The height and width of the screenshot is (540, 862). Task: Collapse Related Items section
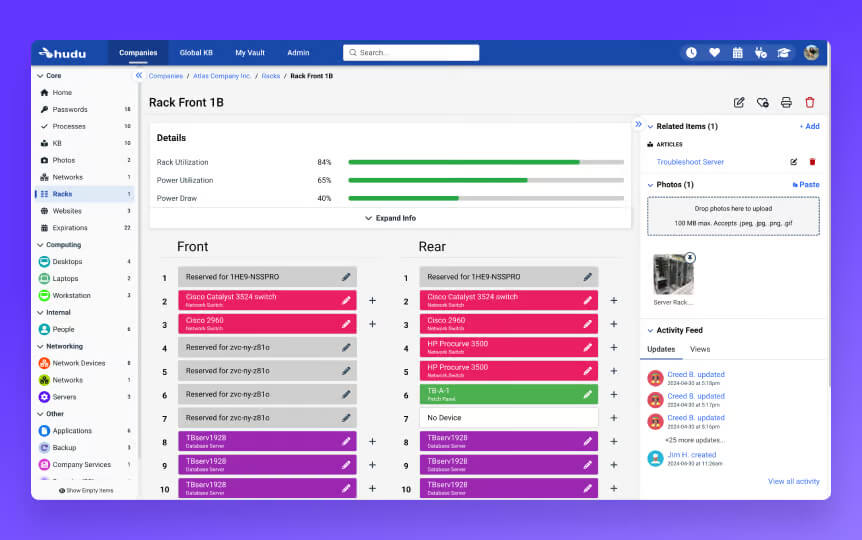(x=650, y=126)
